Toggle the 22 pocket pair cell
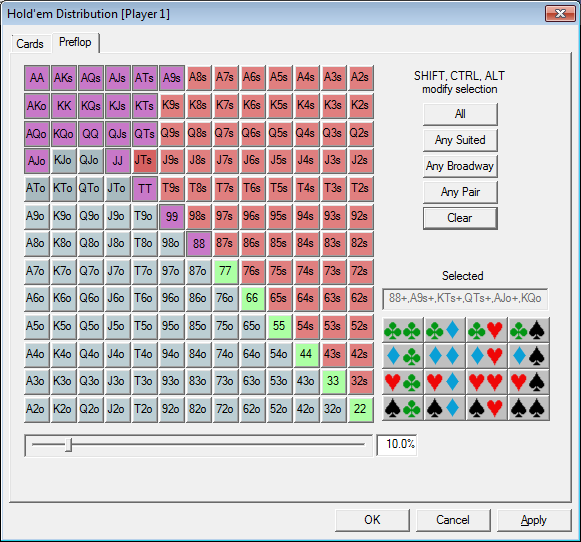This screenshot has height=542, width=581. pos(360,409)
